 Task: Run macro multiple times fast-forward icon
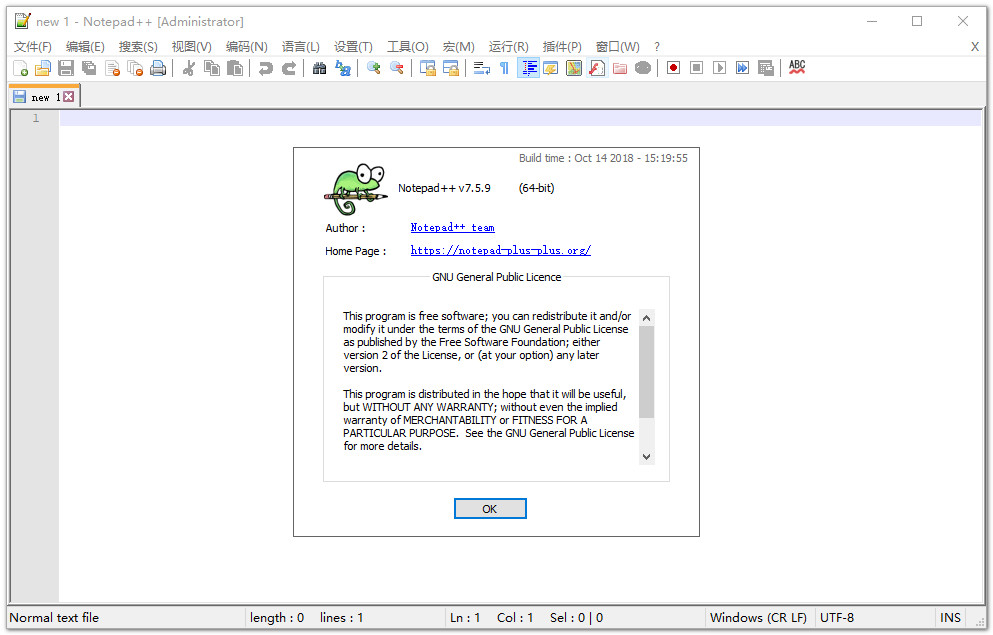pyautogui.click(x=742, y=68)
